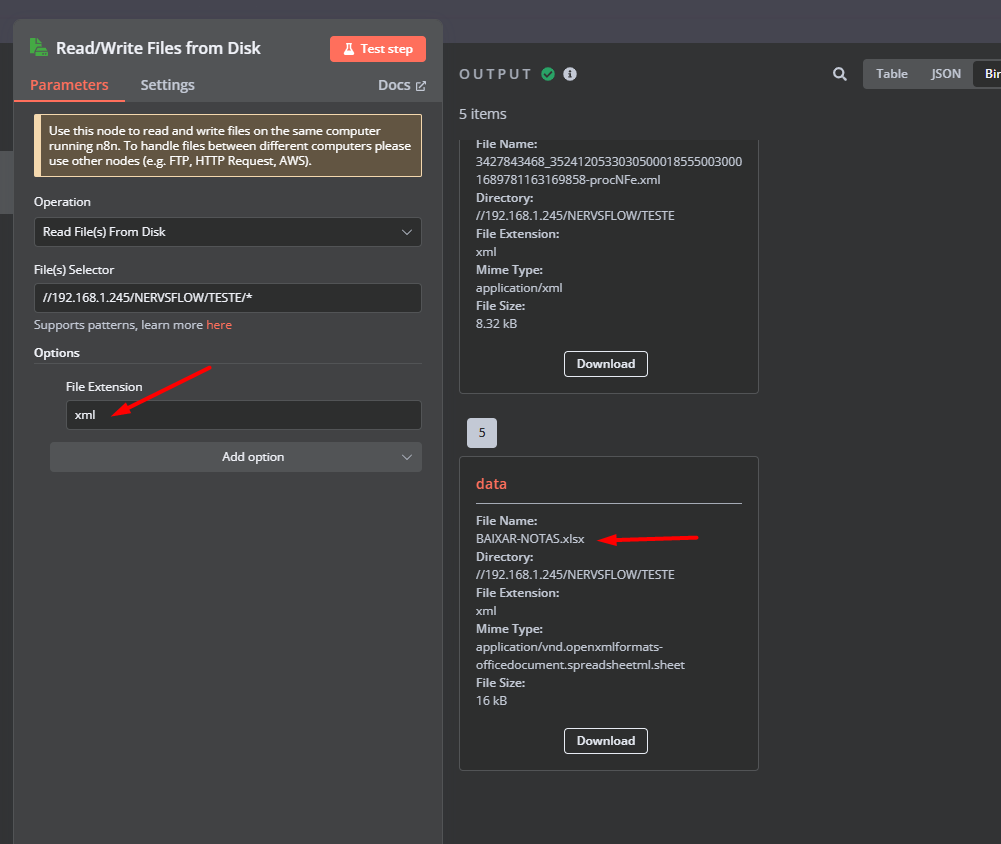Switch output view to JSON
The image size is (1001, 844).
click(x=946, y=74)
